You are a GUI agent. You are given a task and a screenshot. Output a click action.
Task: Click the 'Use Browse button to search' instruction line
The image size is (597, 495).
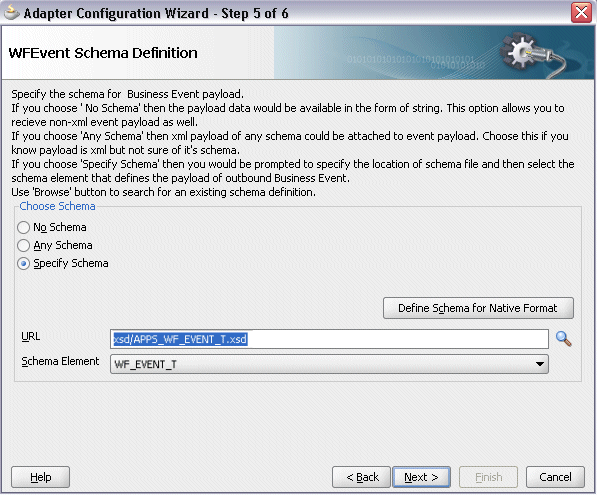coord(163,192)
